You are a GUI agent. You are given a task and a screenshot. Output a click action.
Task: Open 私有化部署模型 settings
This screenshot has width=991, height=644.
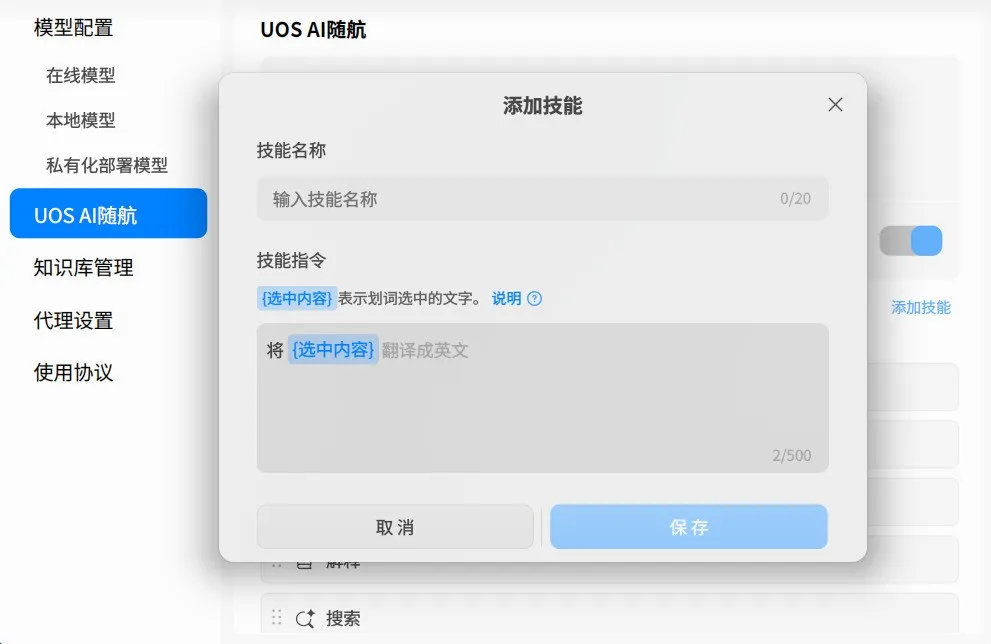(x=107, y=165)
